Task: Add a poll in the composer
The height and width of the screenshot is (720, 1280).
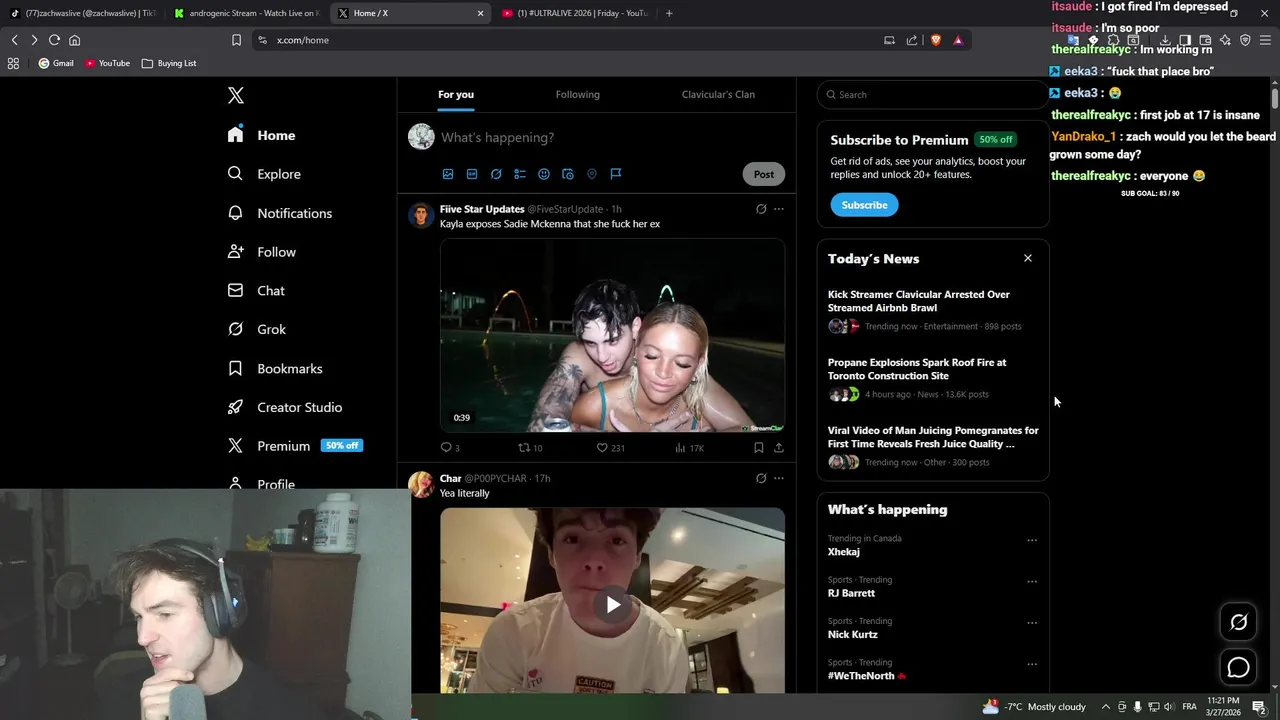Action: pyautogui.click(x=520, y=174)
